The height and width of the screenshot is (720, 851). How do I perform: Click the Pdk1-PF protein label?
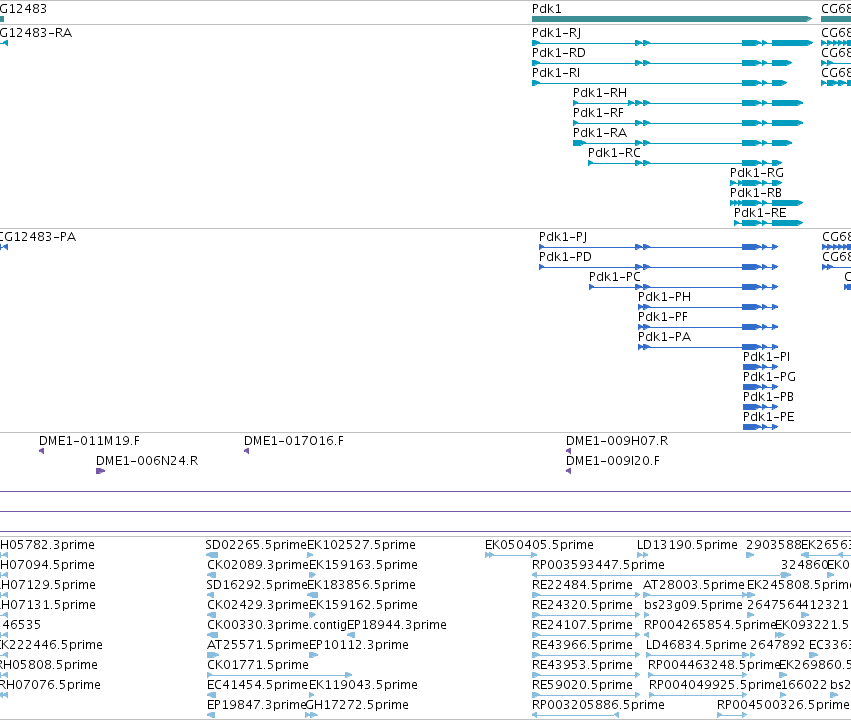(x=663, y=317)
